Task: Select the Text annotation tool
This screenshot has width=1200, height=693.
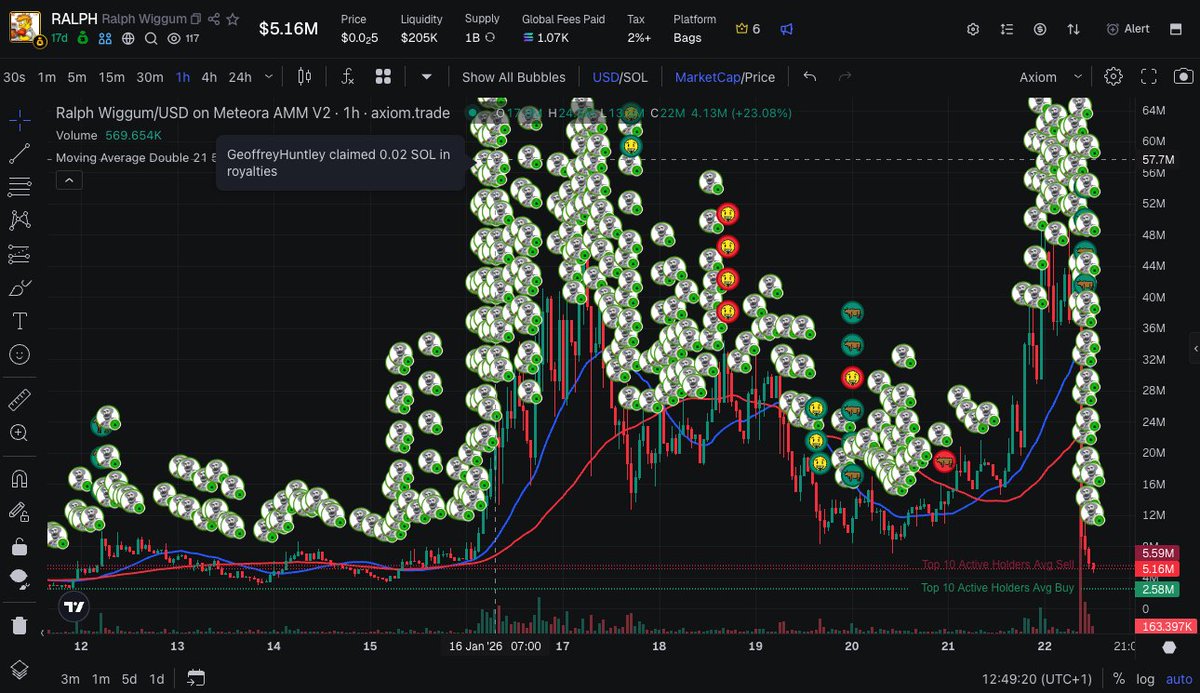Action: (x=19, y=321)
